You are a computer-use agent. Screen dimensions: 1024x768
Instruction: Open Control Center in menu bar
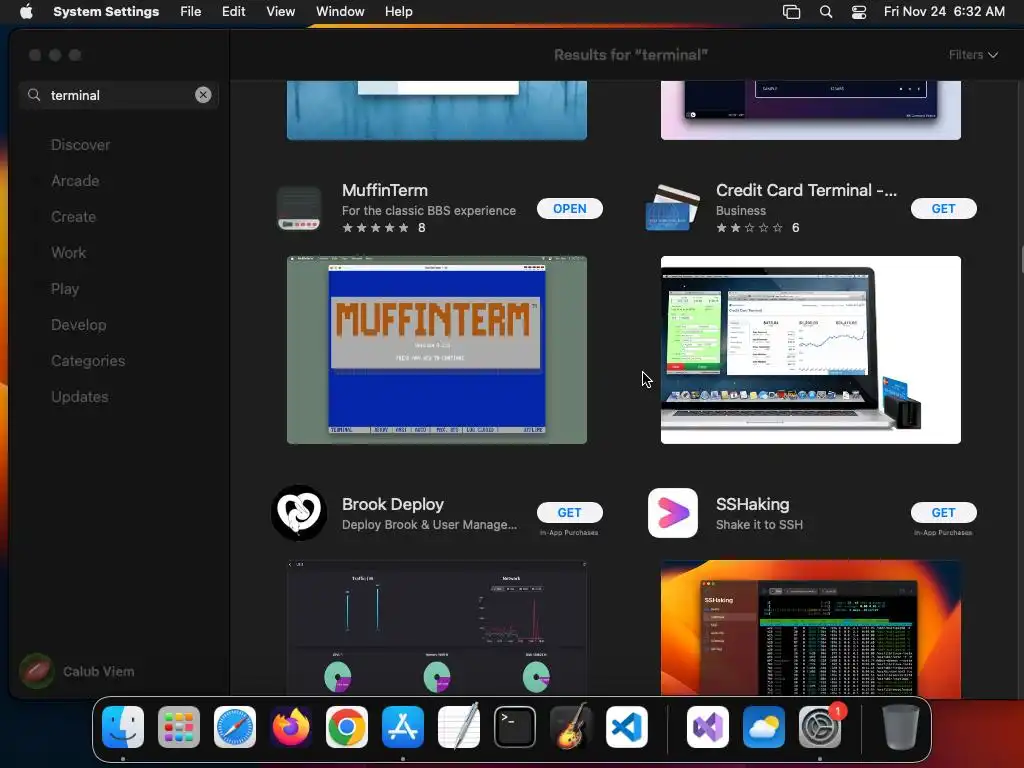coord(859,12)
